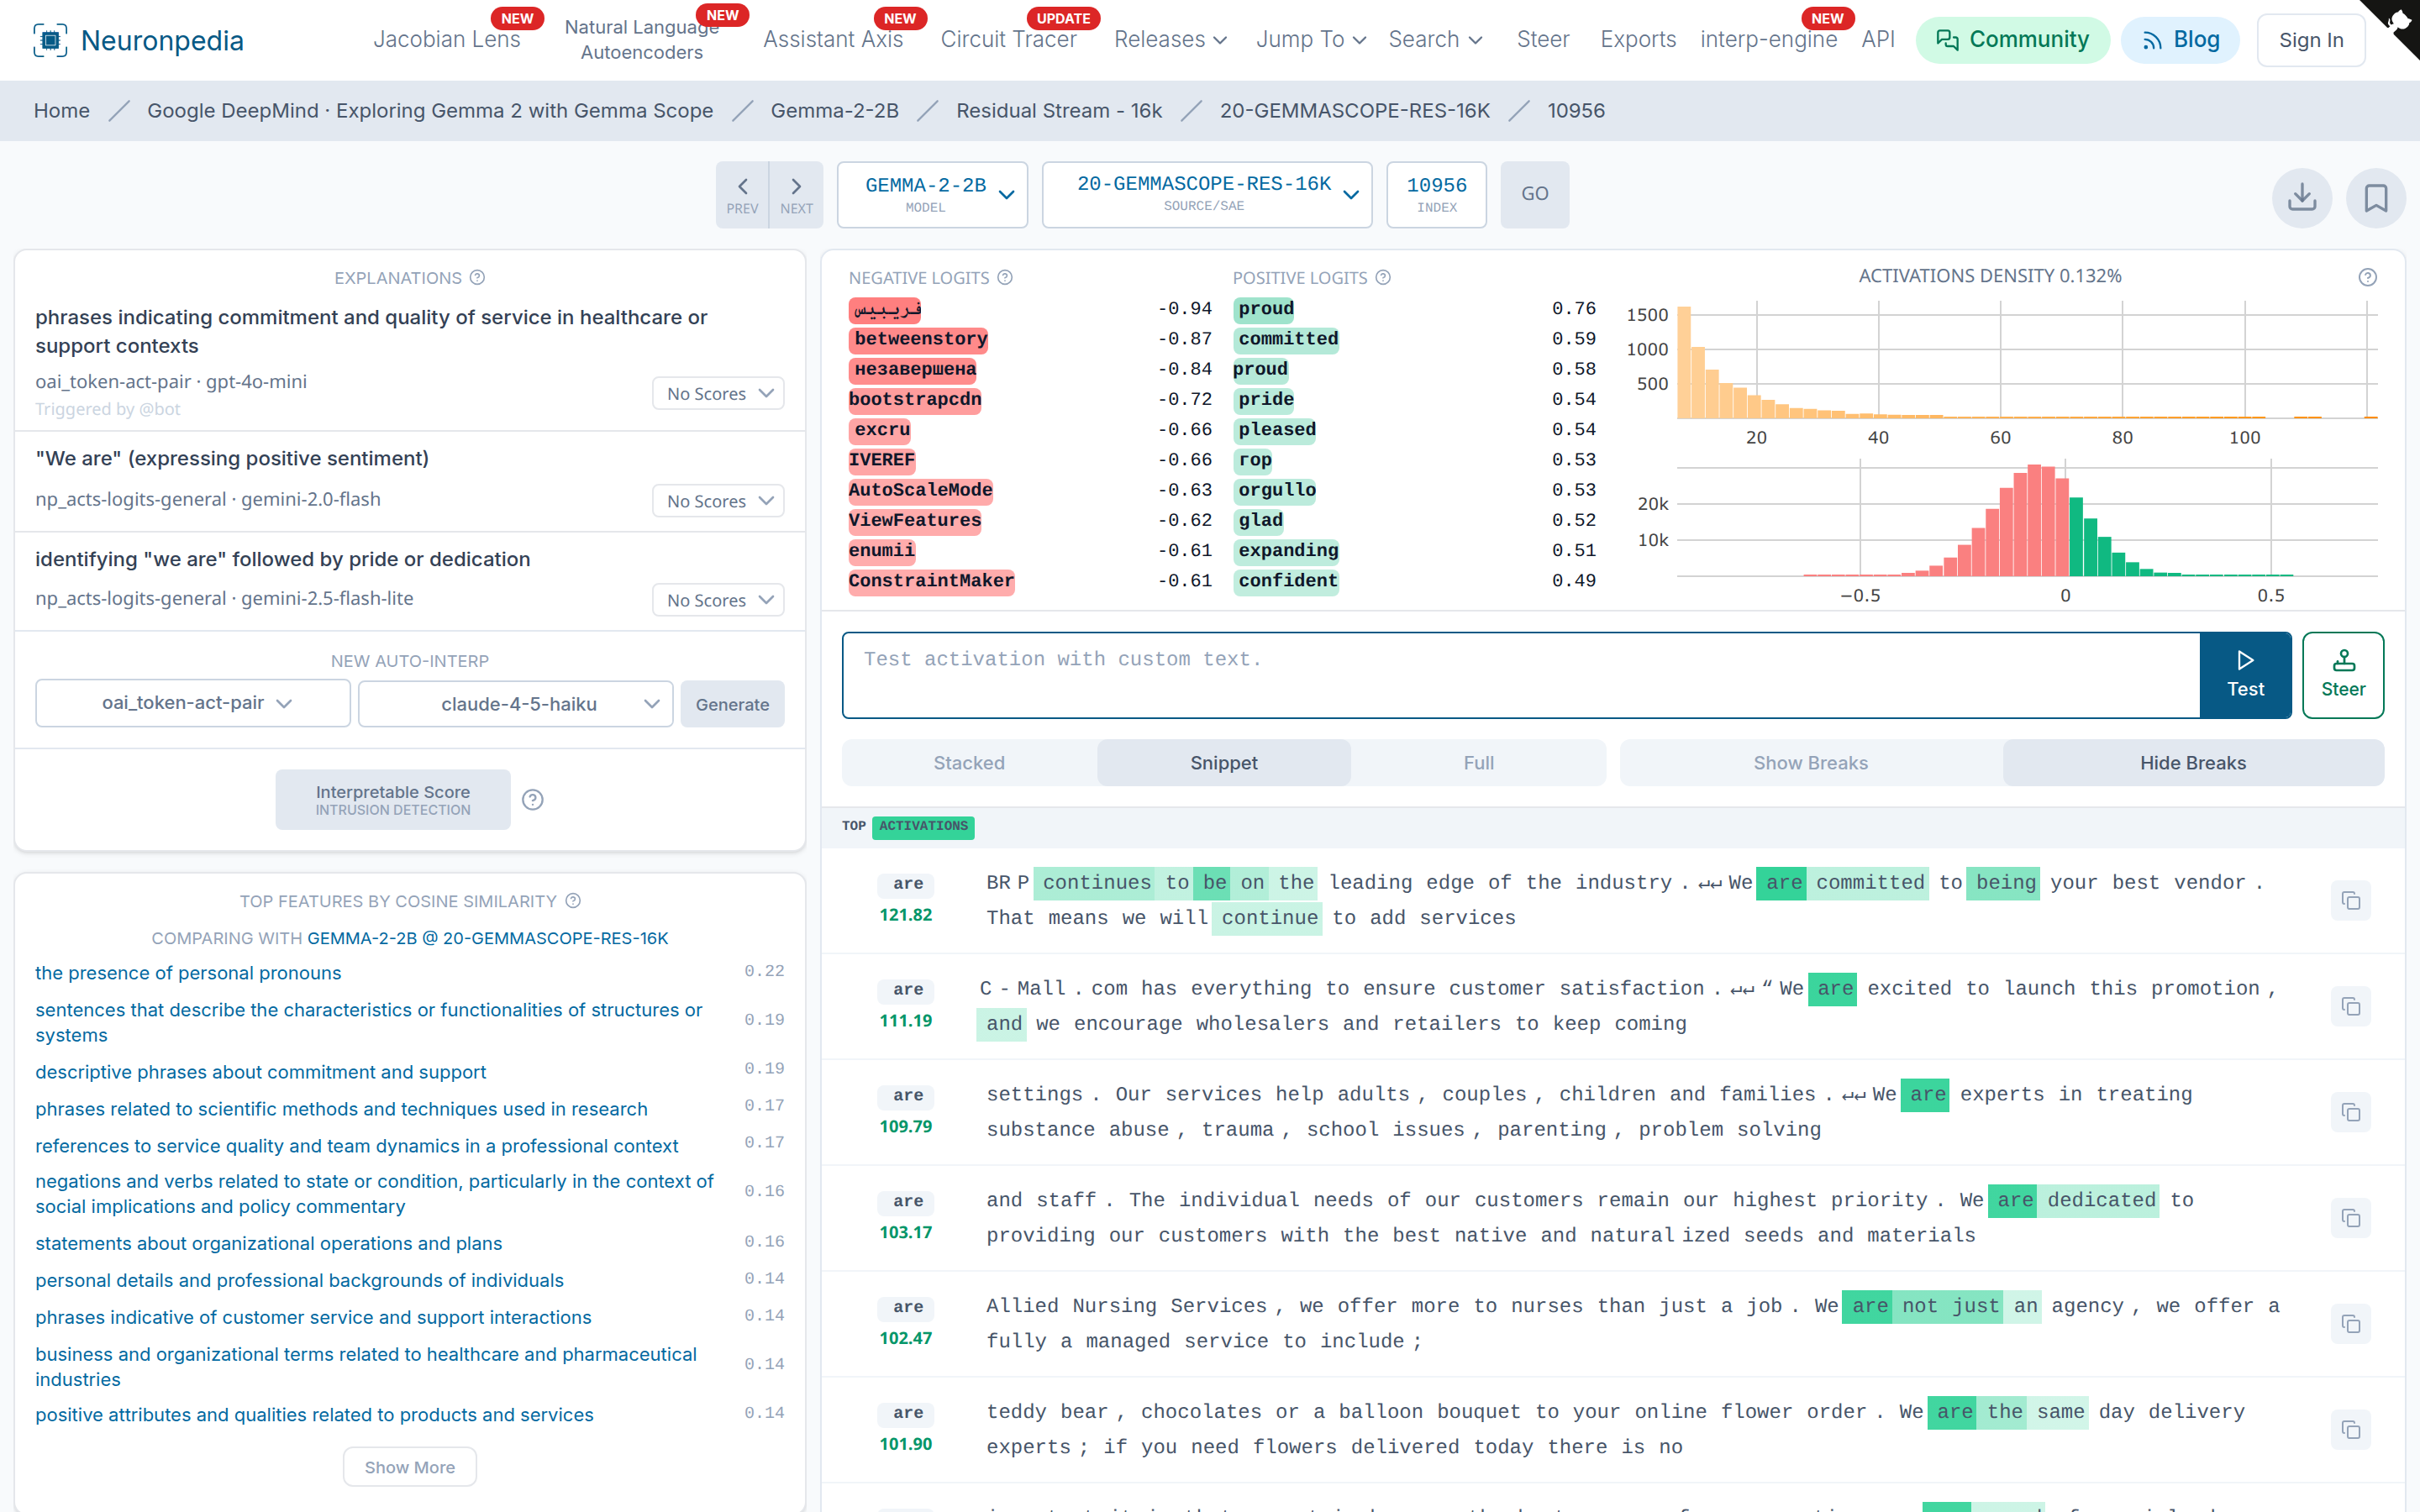Expand No Scores for the gemini-2.0-flash explanation

click(718, 501)
